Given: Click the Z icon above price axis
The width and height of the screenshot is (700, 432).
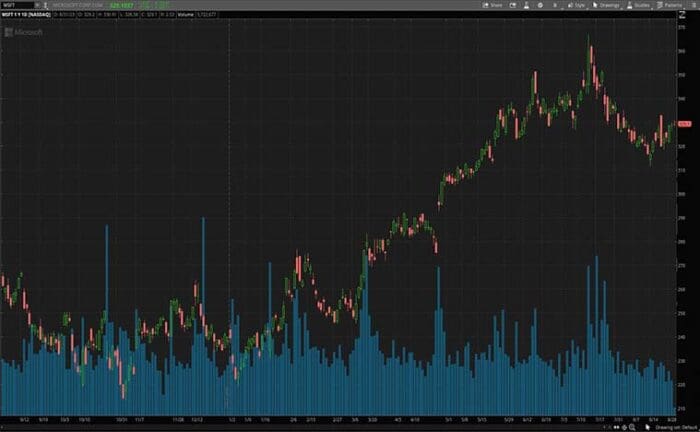Looking at the screenshot, I should click(682, 15).
